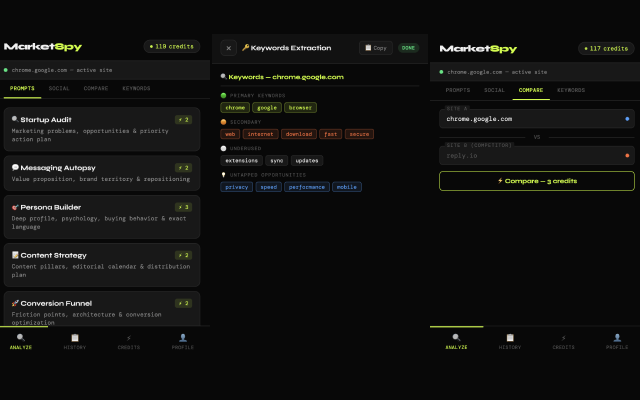
Task: Click the 'speed' opportunity chip
Action: (x=269, y=187)
